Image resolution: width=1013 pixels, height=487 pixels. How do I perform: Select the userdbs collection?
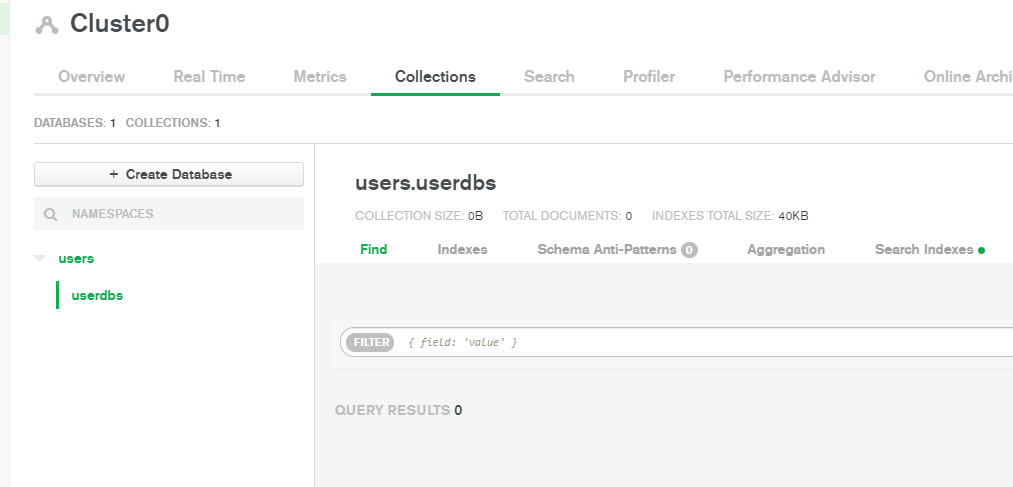97,295
